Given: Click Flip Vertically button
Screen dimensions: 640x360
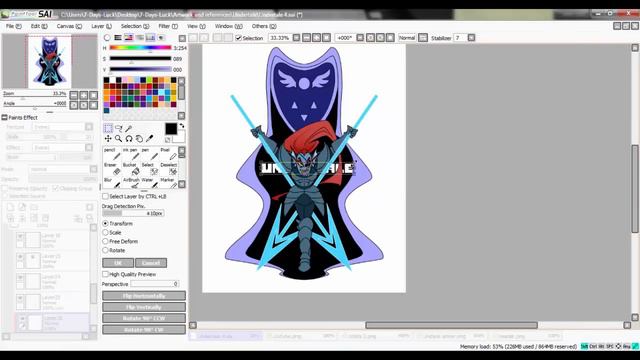Looking at the screenshot, I should tap(144, 307).
